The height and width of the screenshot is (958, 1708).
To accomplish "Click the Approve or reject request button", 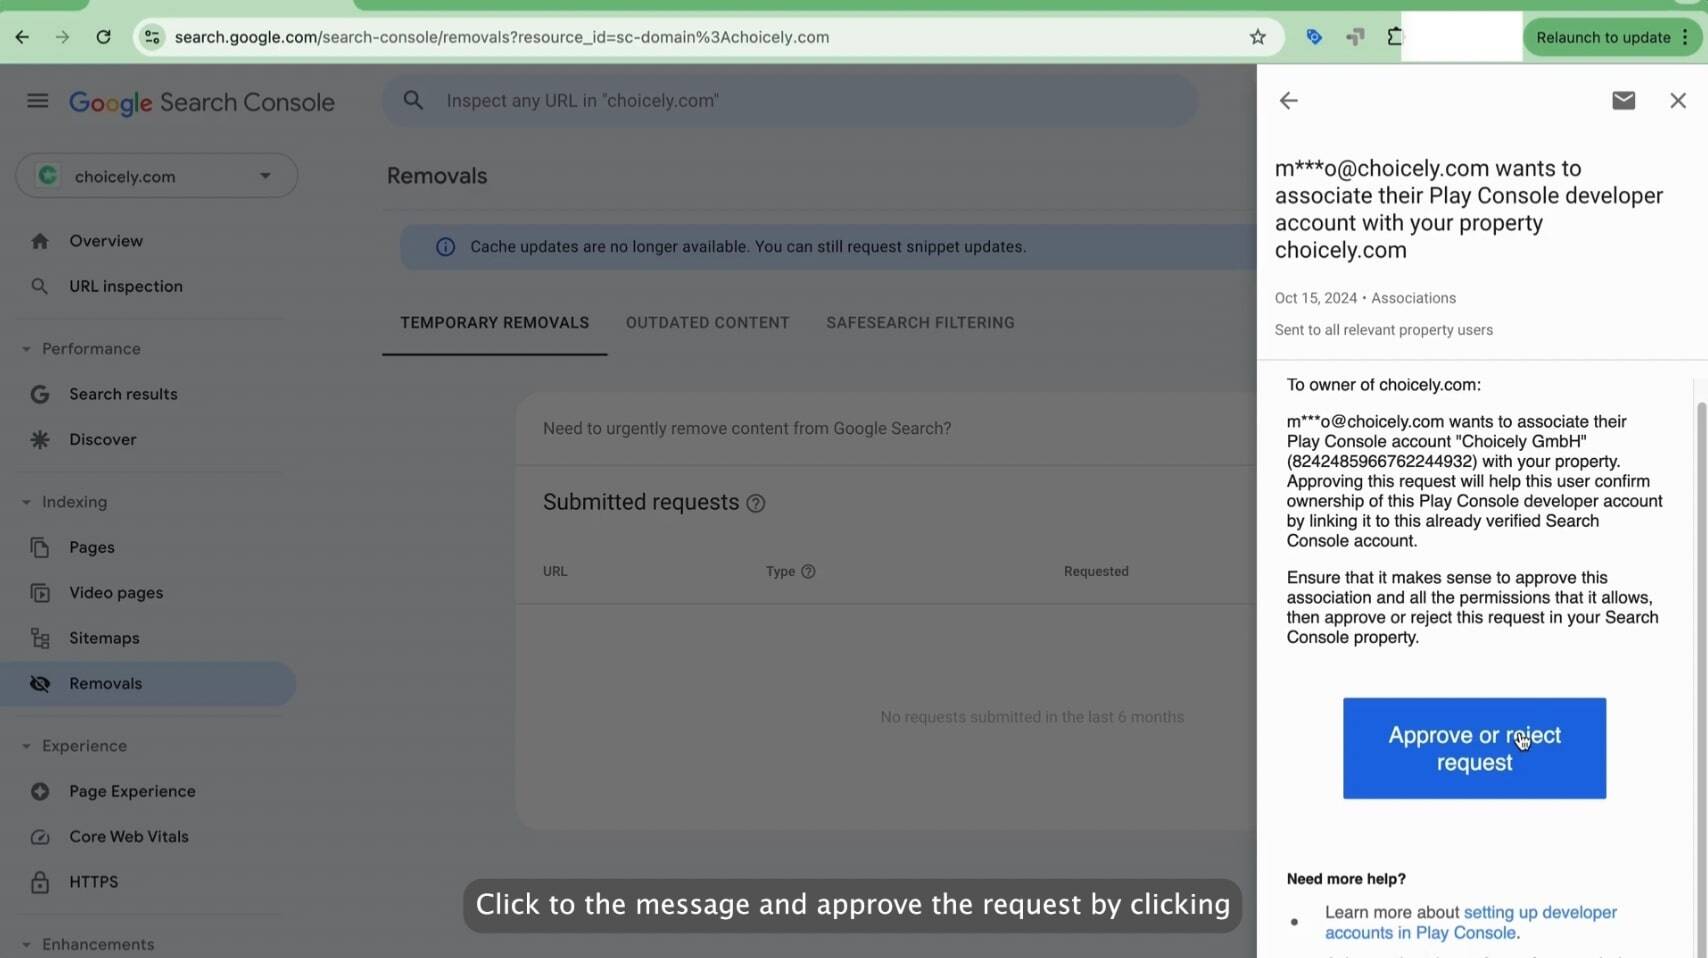I will pos(1473,748).
